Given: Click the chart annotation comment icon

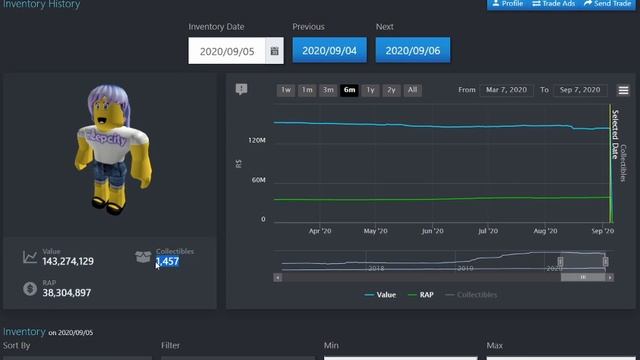Looking at the screenshot, I should click(241, 89).
